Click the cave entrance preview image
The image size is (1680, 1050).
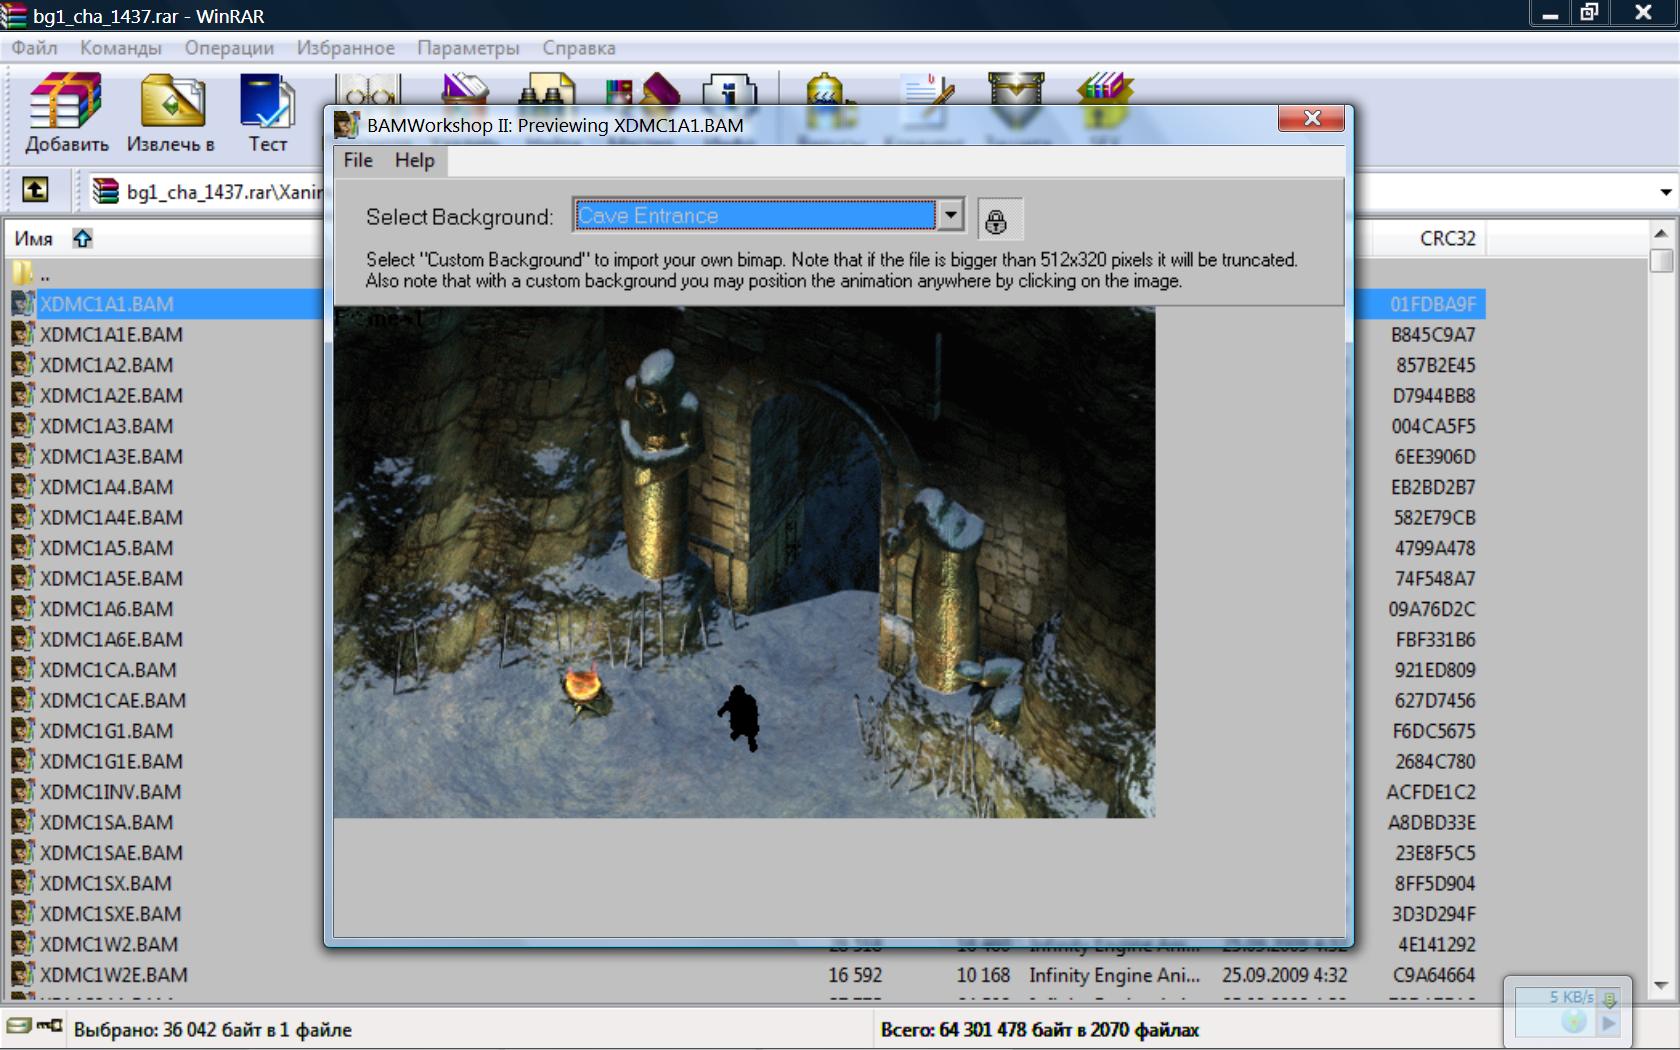[744, 562]
